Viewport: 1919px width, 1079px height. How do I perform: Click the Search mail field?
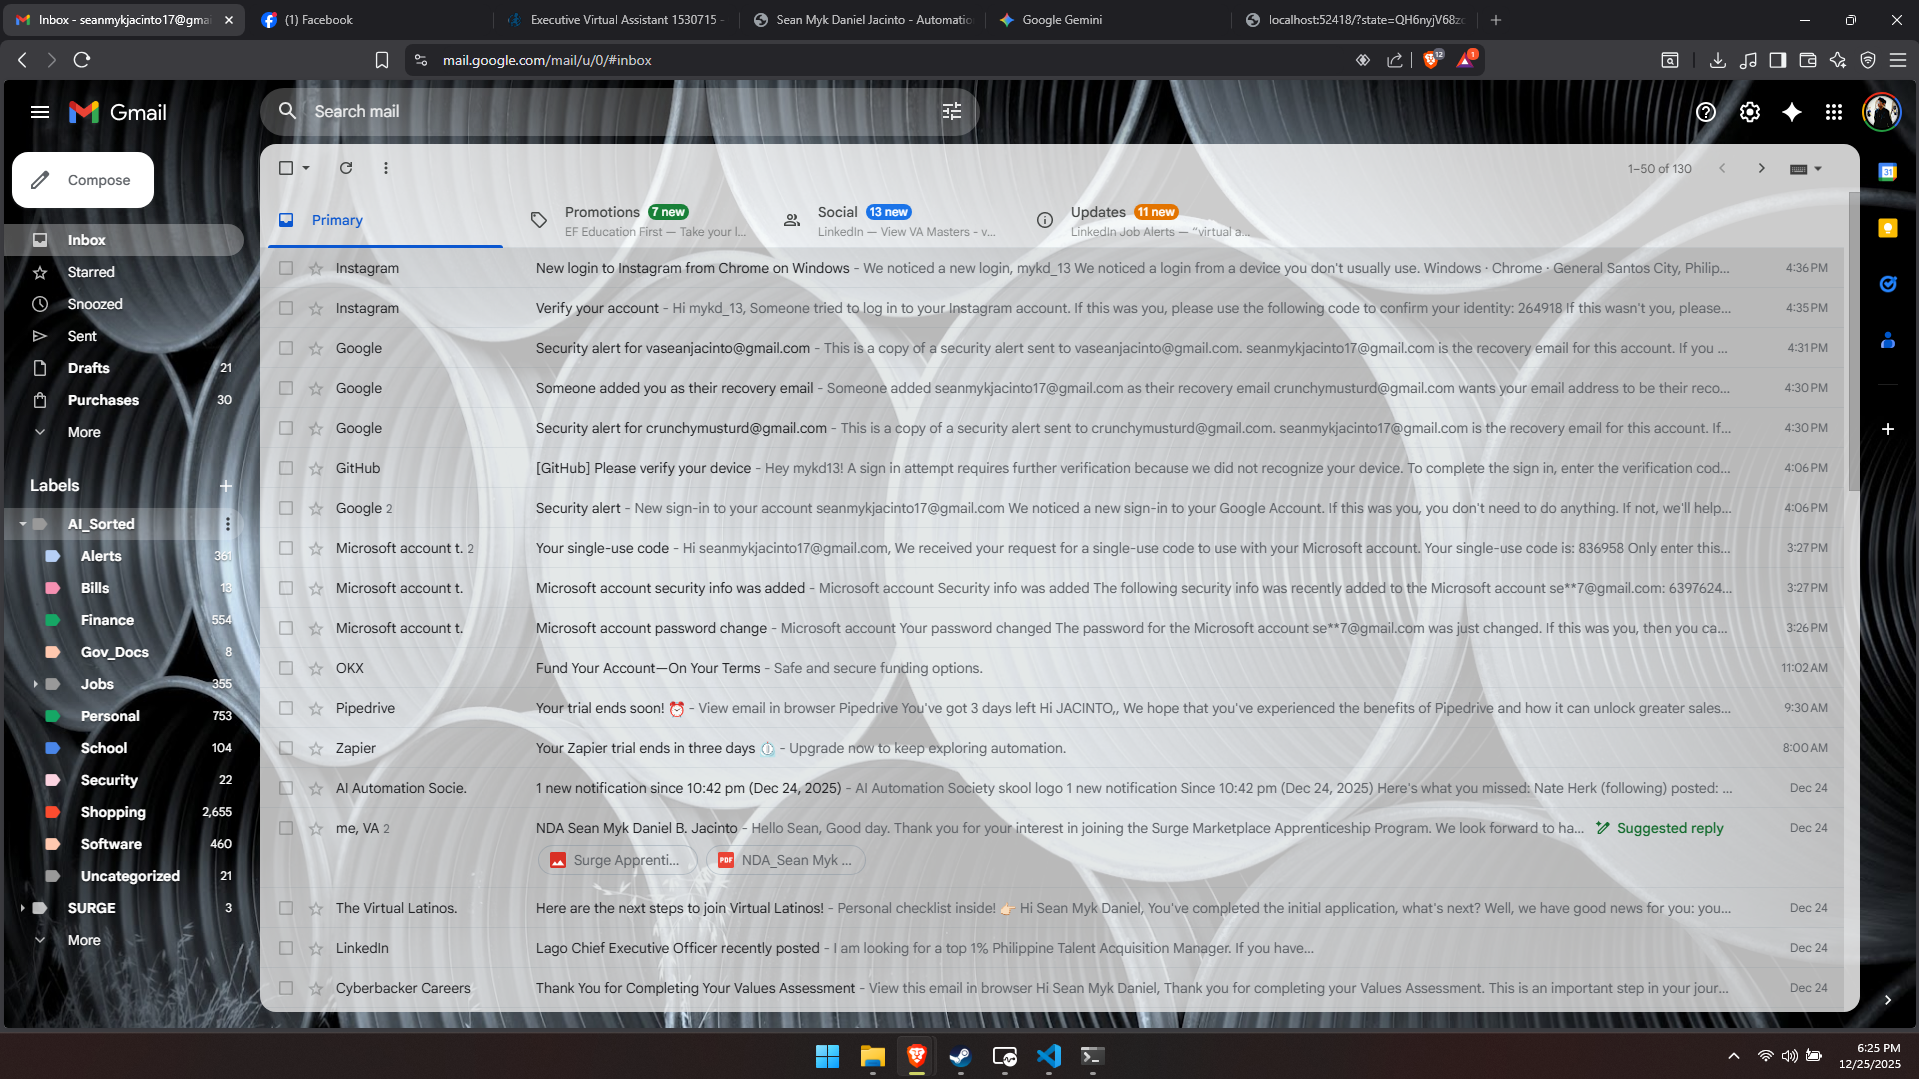620,112
